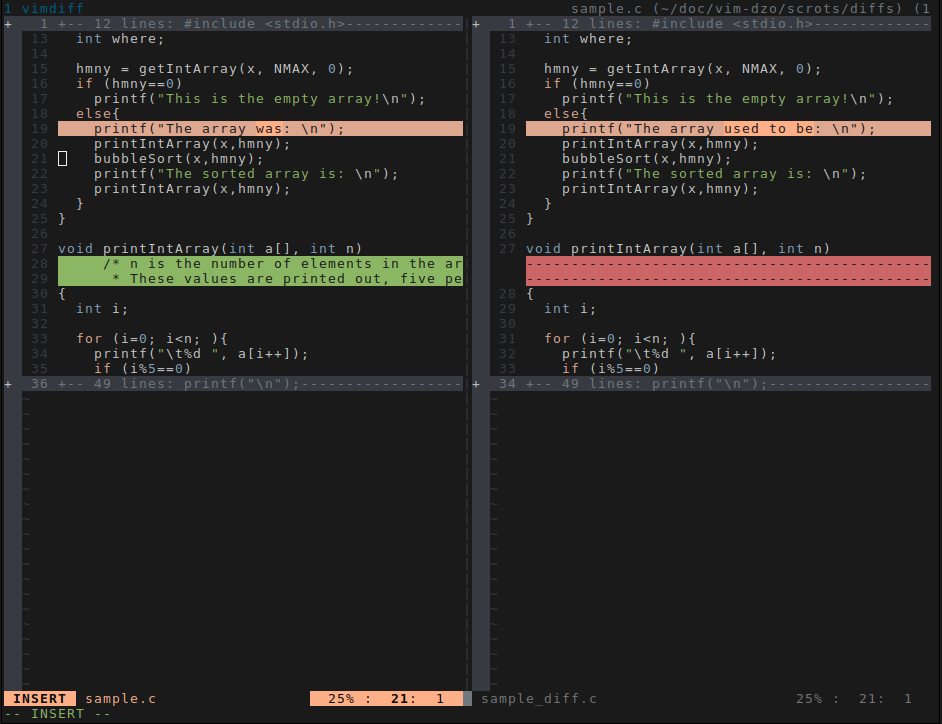Click 'if (hmny==0)' line 16 in left pane
Screen dimensions: 942x724
[129, 84]
